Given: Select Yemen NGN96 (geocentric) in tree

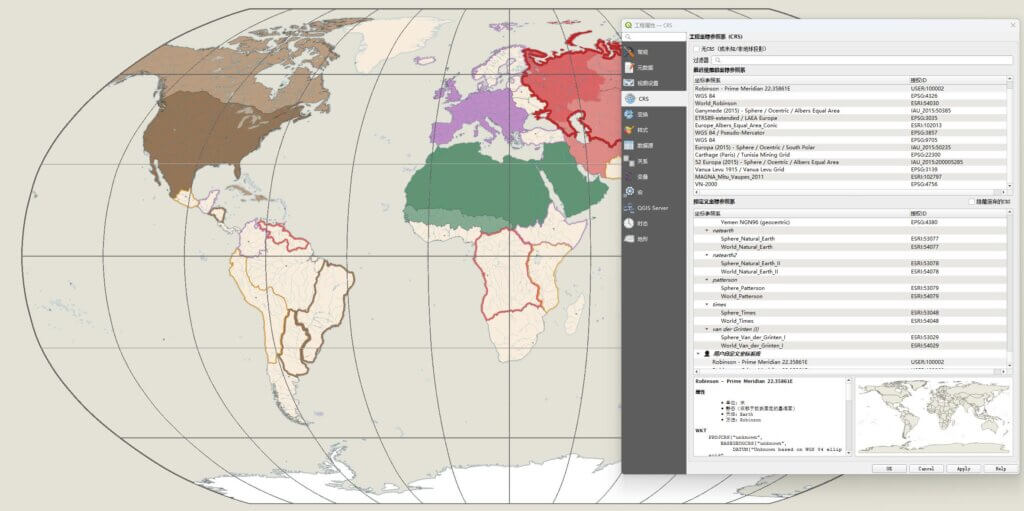Looking at the screenshot, I should click(850, 222).
